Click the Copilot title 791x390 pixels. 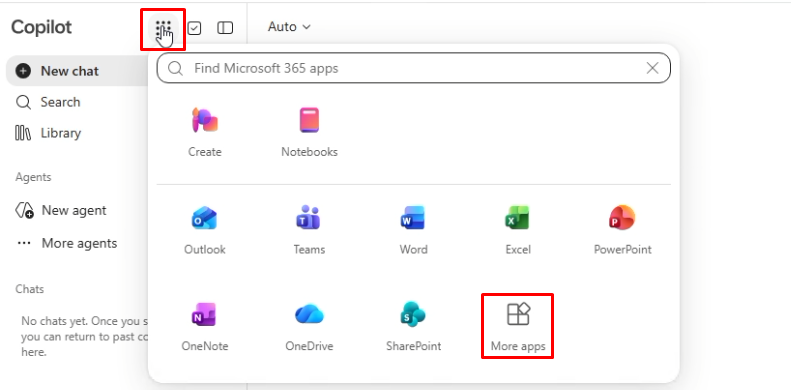point(41,27)
